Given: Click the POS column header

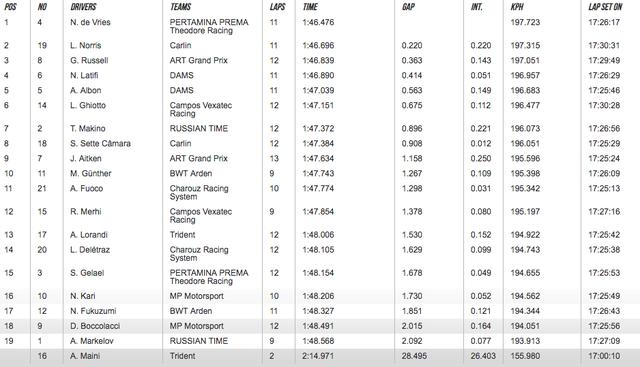Looking at the screenshot, I should [10, 7].
